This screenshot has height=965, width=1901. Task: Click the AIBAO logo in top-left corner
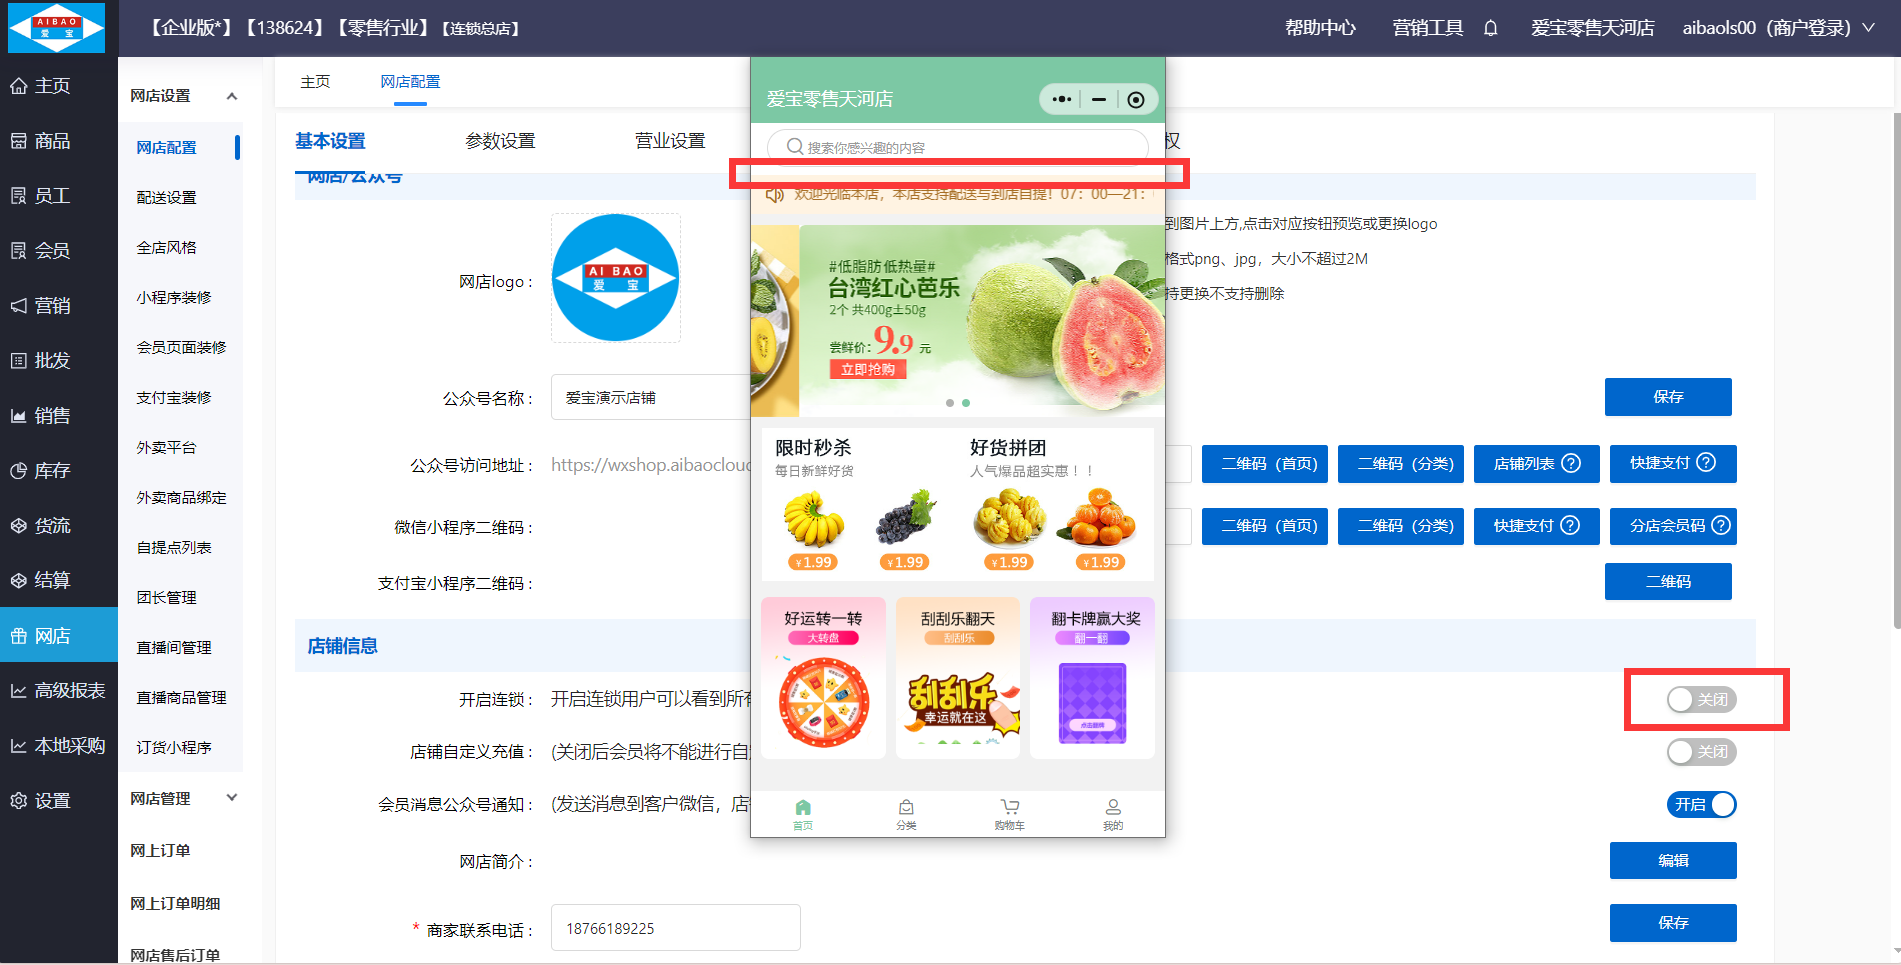(x=57, y=28)
